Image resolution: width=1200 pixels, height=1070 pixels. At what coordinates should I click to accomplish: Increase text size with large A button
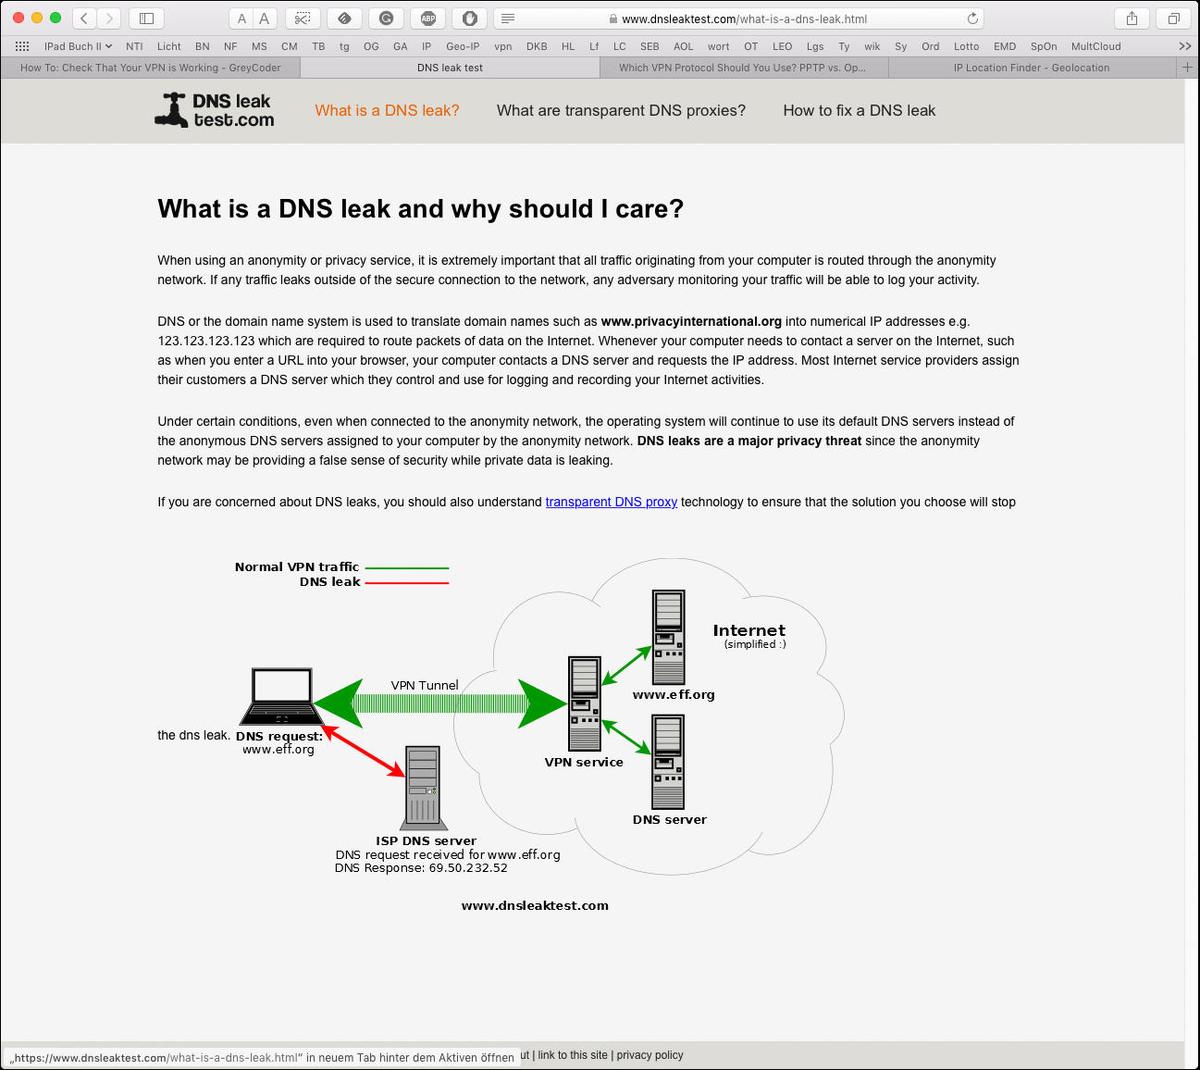coord(265,18)
